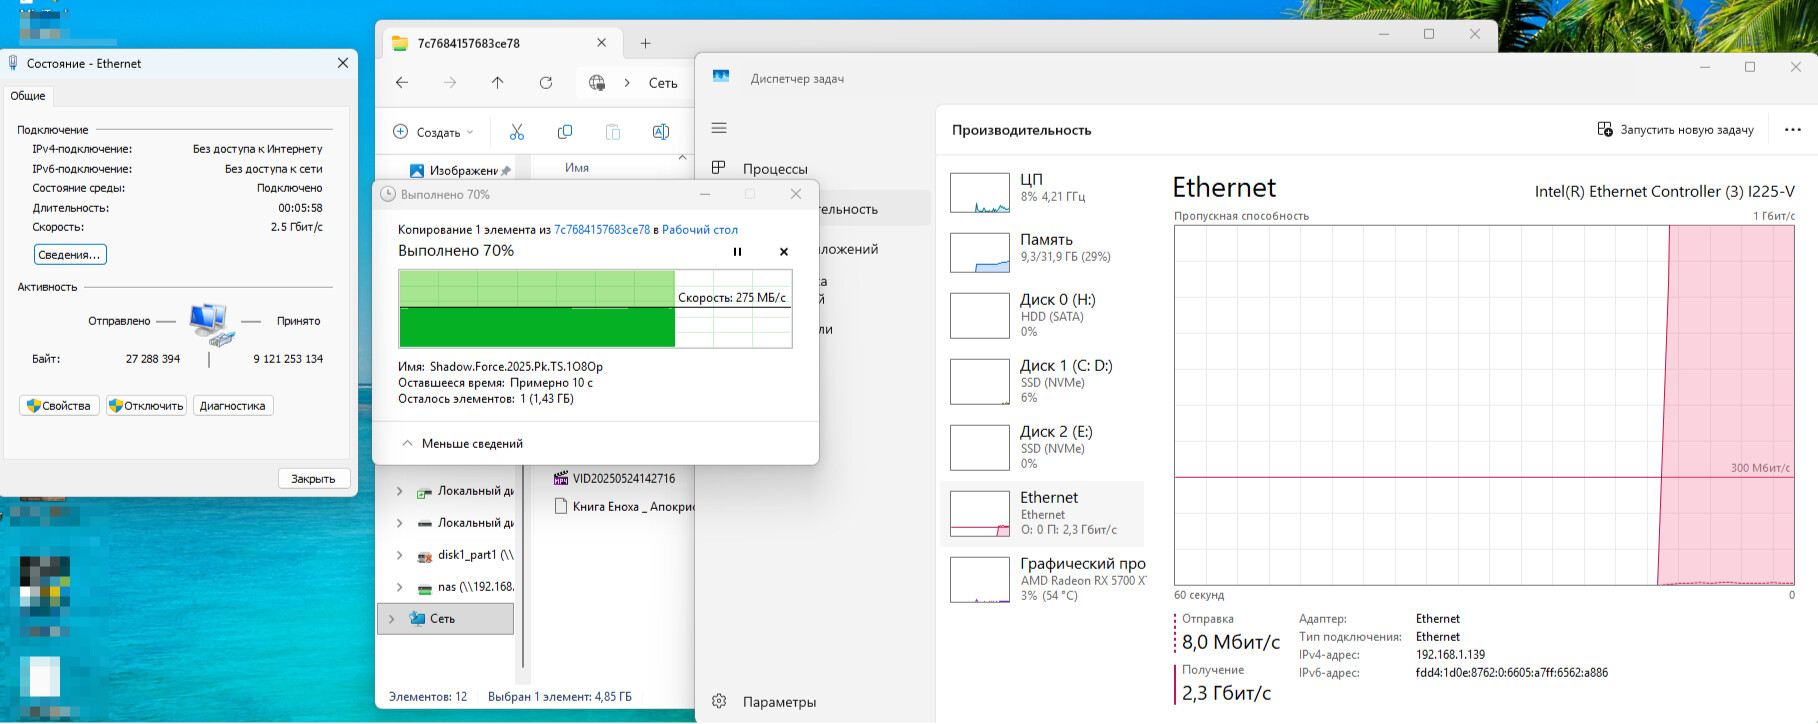Go up one folder level in Explorer
This screenshot has width=1818, height=724.
pos(497,83)
